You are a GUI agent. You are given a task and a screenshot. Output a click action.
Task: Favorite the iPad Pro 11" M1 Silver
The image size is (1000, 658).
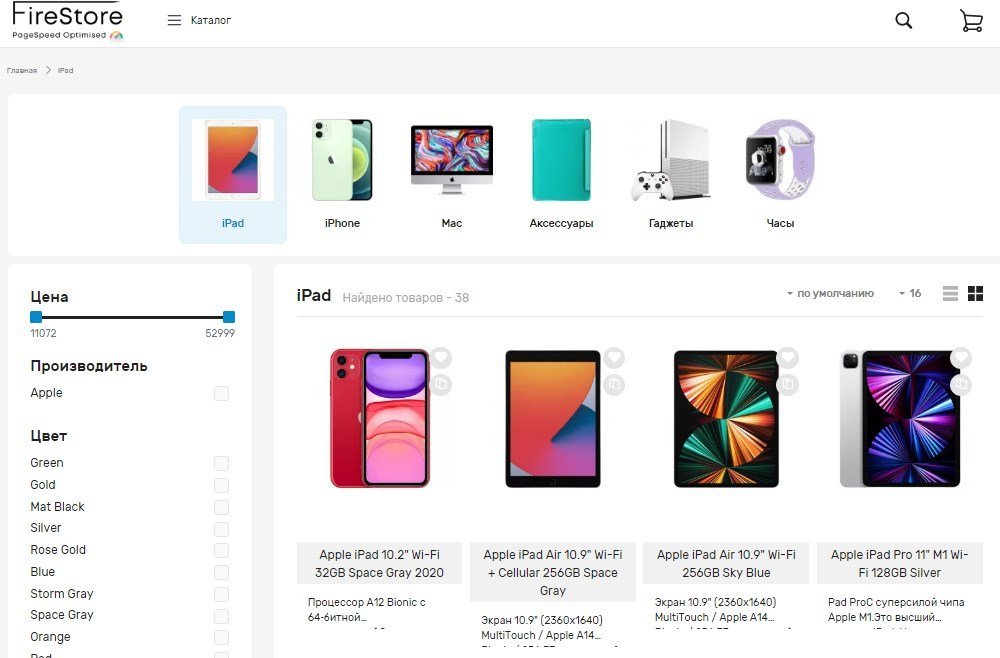[961, 358]
